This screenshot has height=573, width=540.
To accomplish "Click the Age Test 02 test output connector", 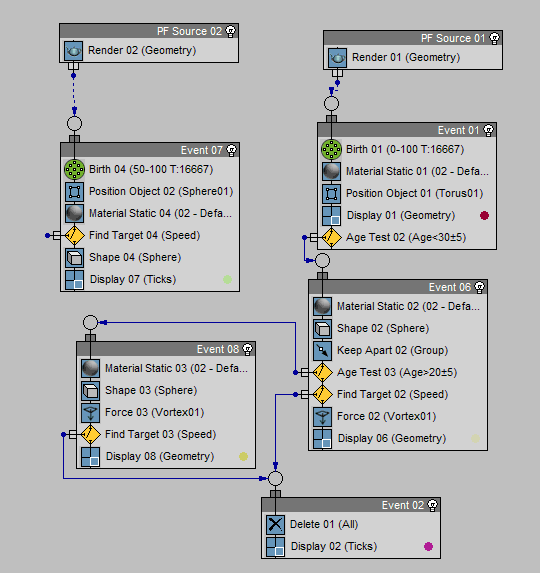I will pos(313,238).
